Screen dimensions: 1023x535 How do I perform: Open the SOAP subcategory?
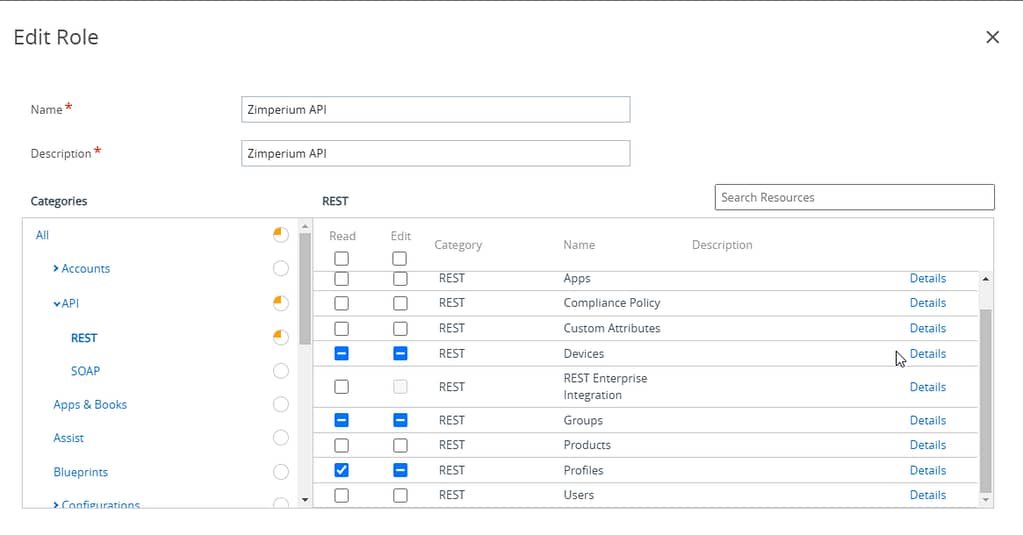[85, 371]
